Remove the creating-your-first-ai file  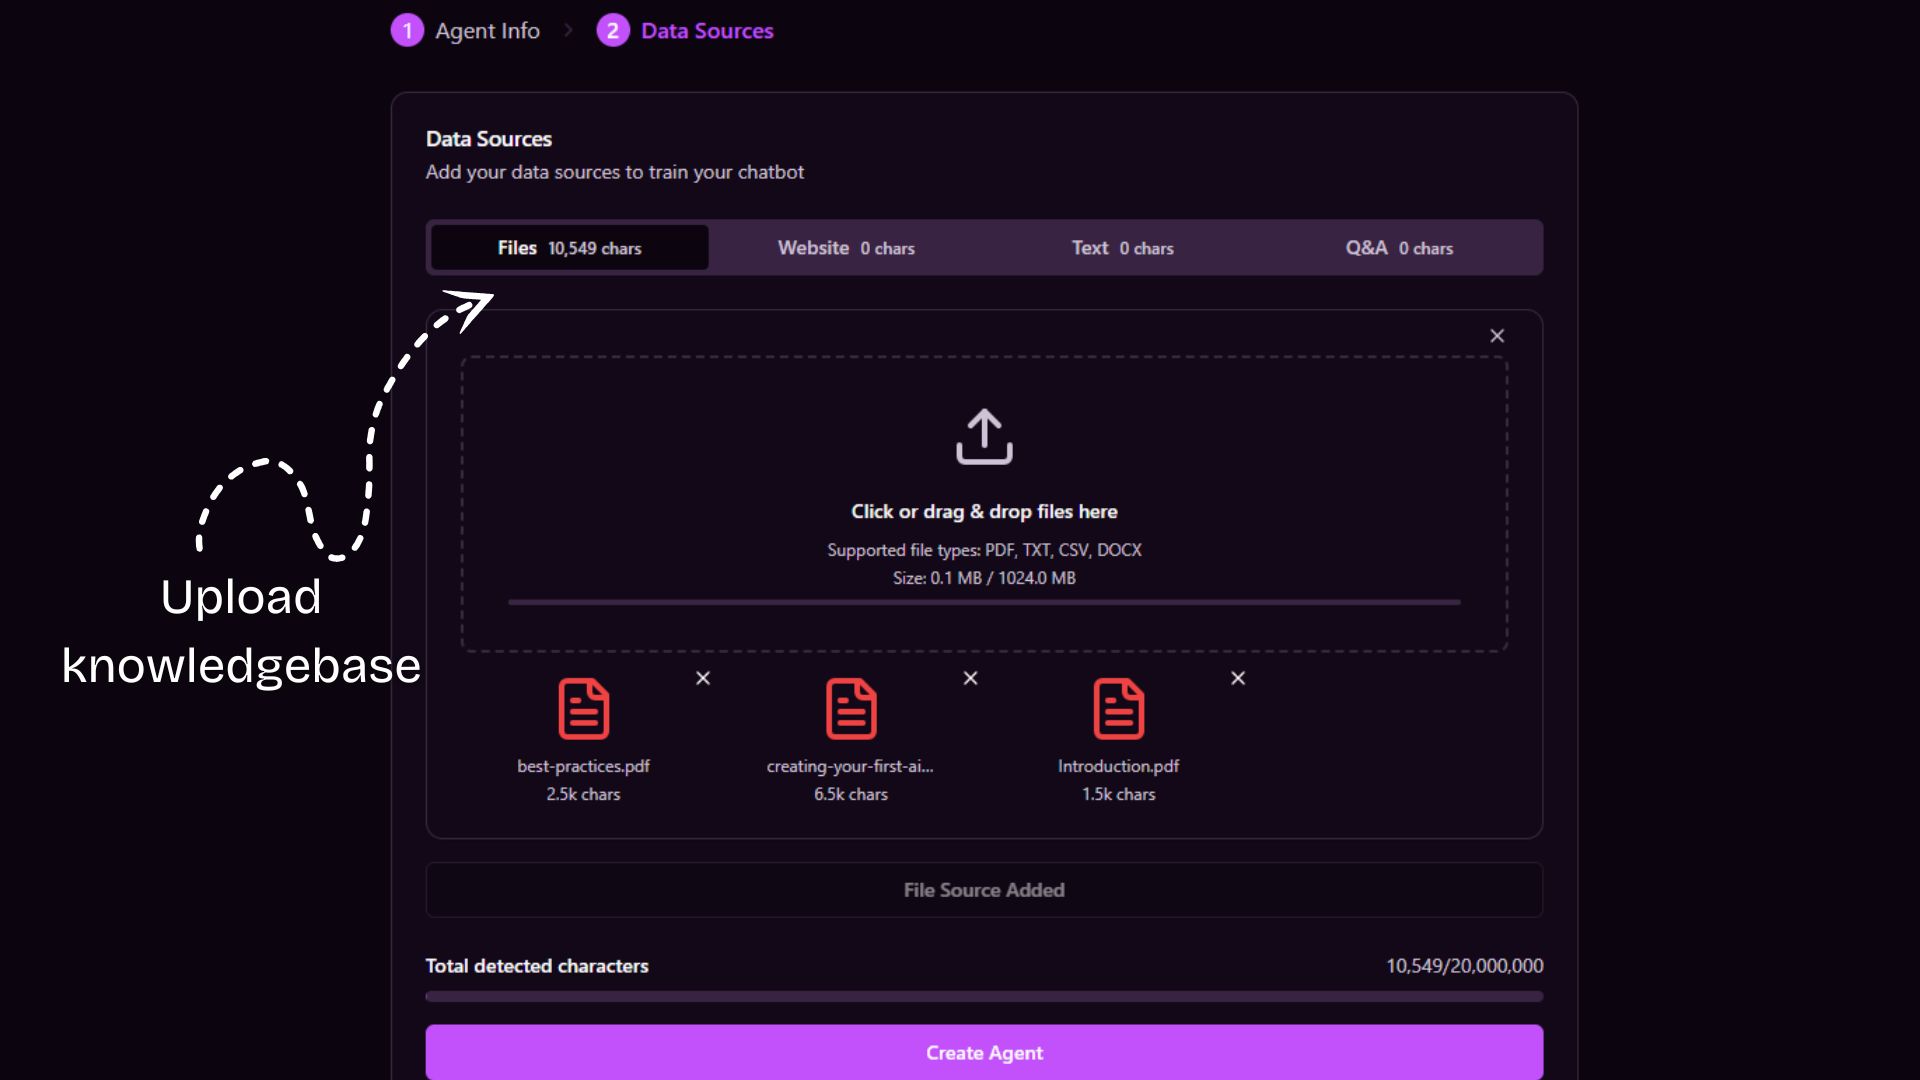(x=970, y=678)
